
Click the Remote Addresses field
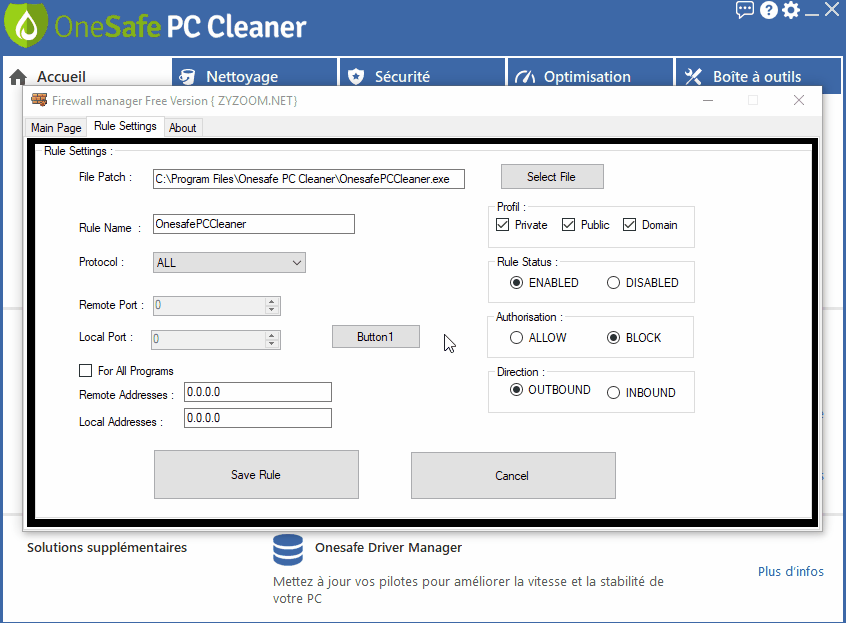pos(258,392)
